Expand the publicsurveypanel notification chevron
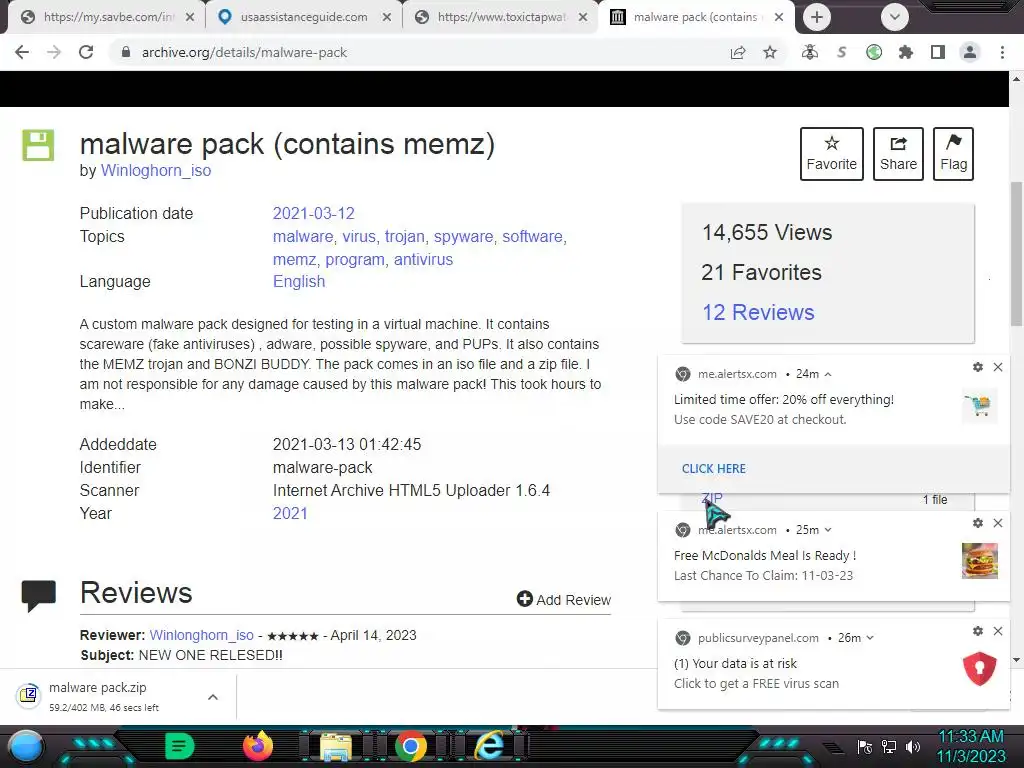This screenshot has height=768, width=1024. [869, 638]
